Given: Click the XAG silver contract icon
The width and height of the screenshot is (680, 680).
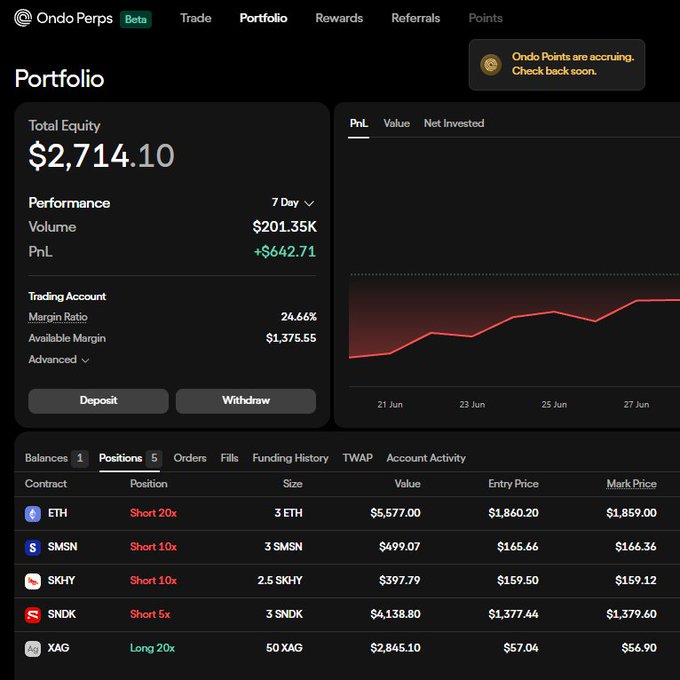Looking at the screenshot, I should [33, 648].
